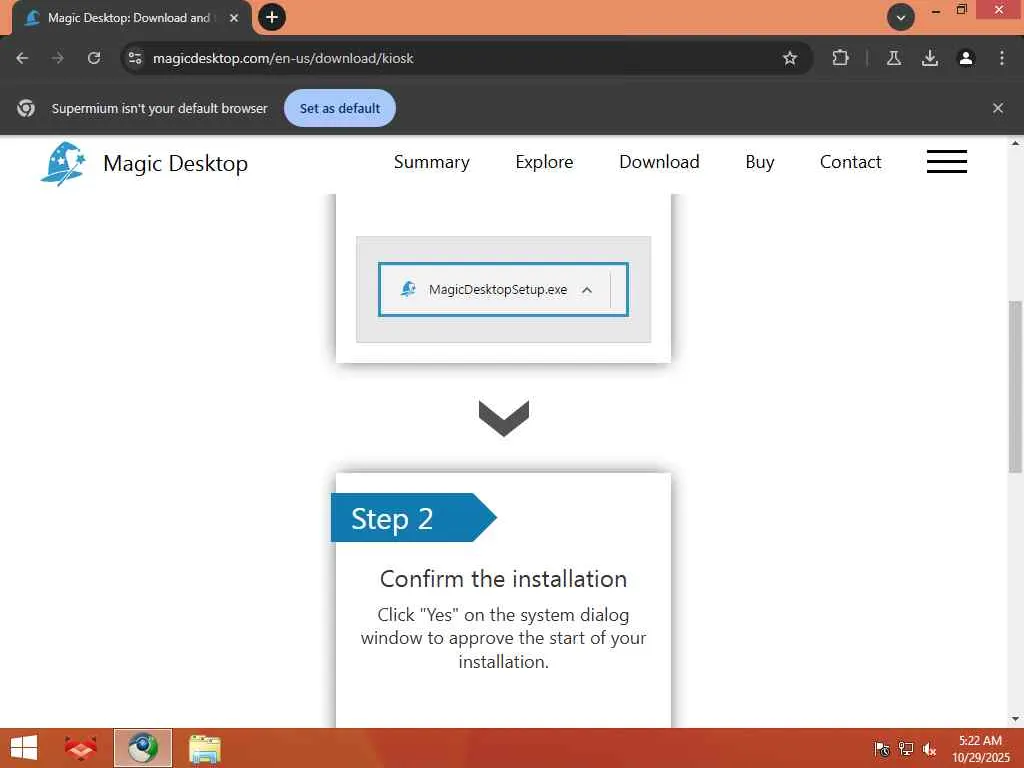Click the 'Confirm the installation' heading
This screenshot has height=768, width=1024.
[504, 579]
